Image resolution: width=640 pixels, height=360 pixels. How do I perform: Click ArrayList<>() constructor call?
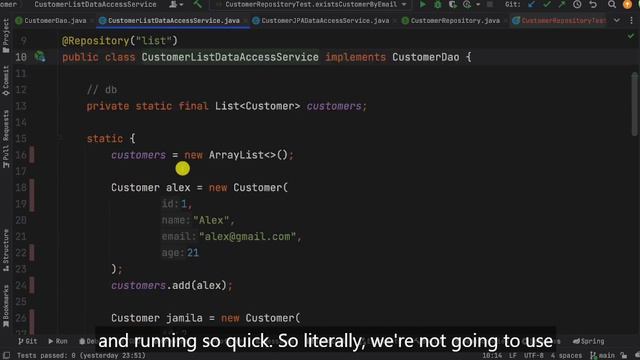tap(248, 155)
